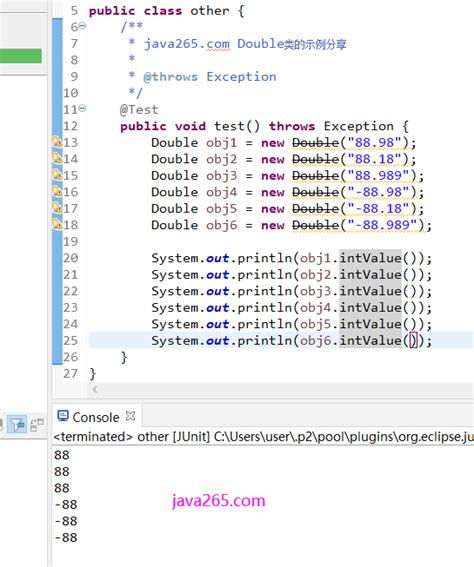Click the '@throws' tag on line 9

[171, 77]
